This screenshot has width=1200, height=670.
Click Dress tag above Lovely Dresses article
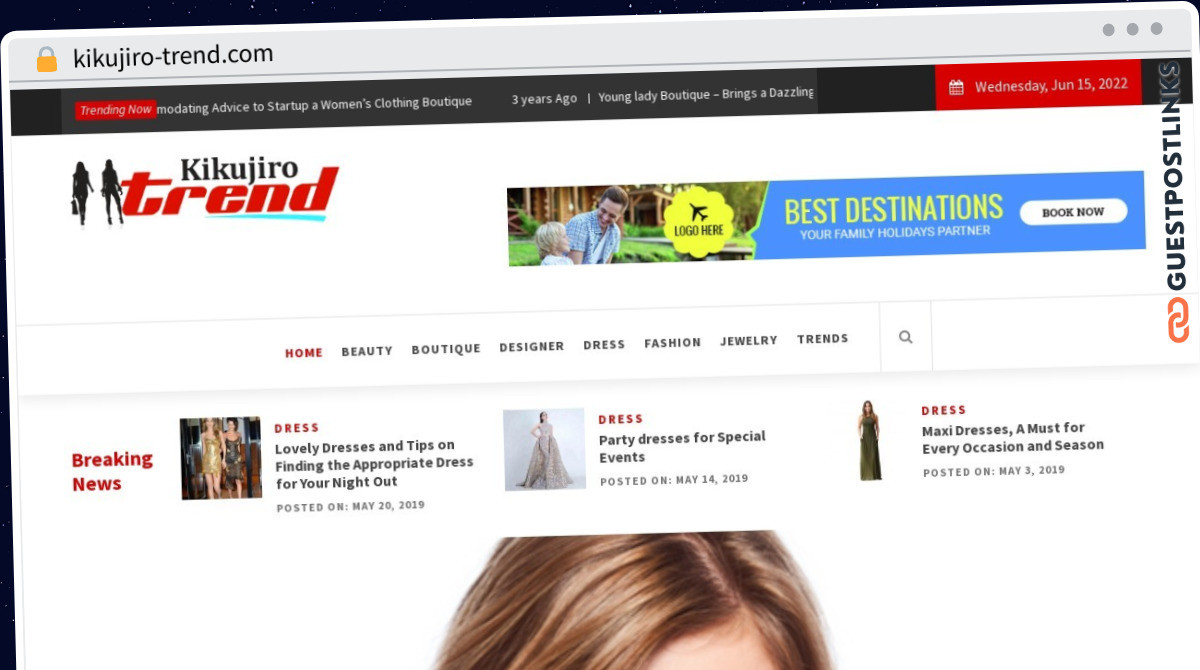coord(297,428)
